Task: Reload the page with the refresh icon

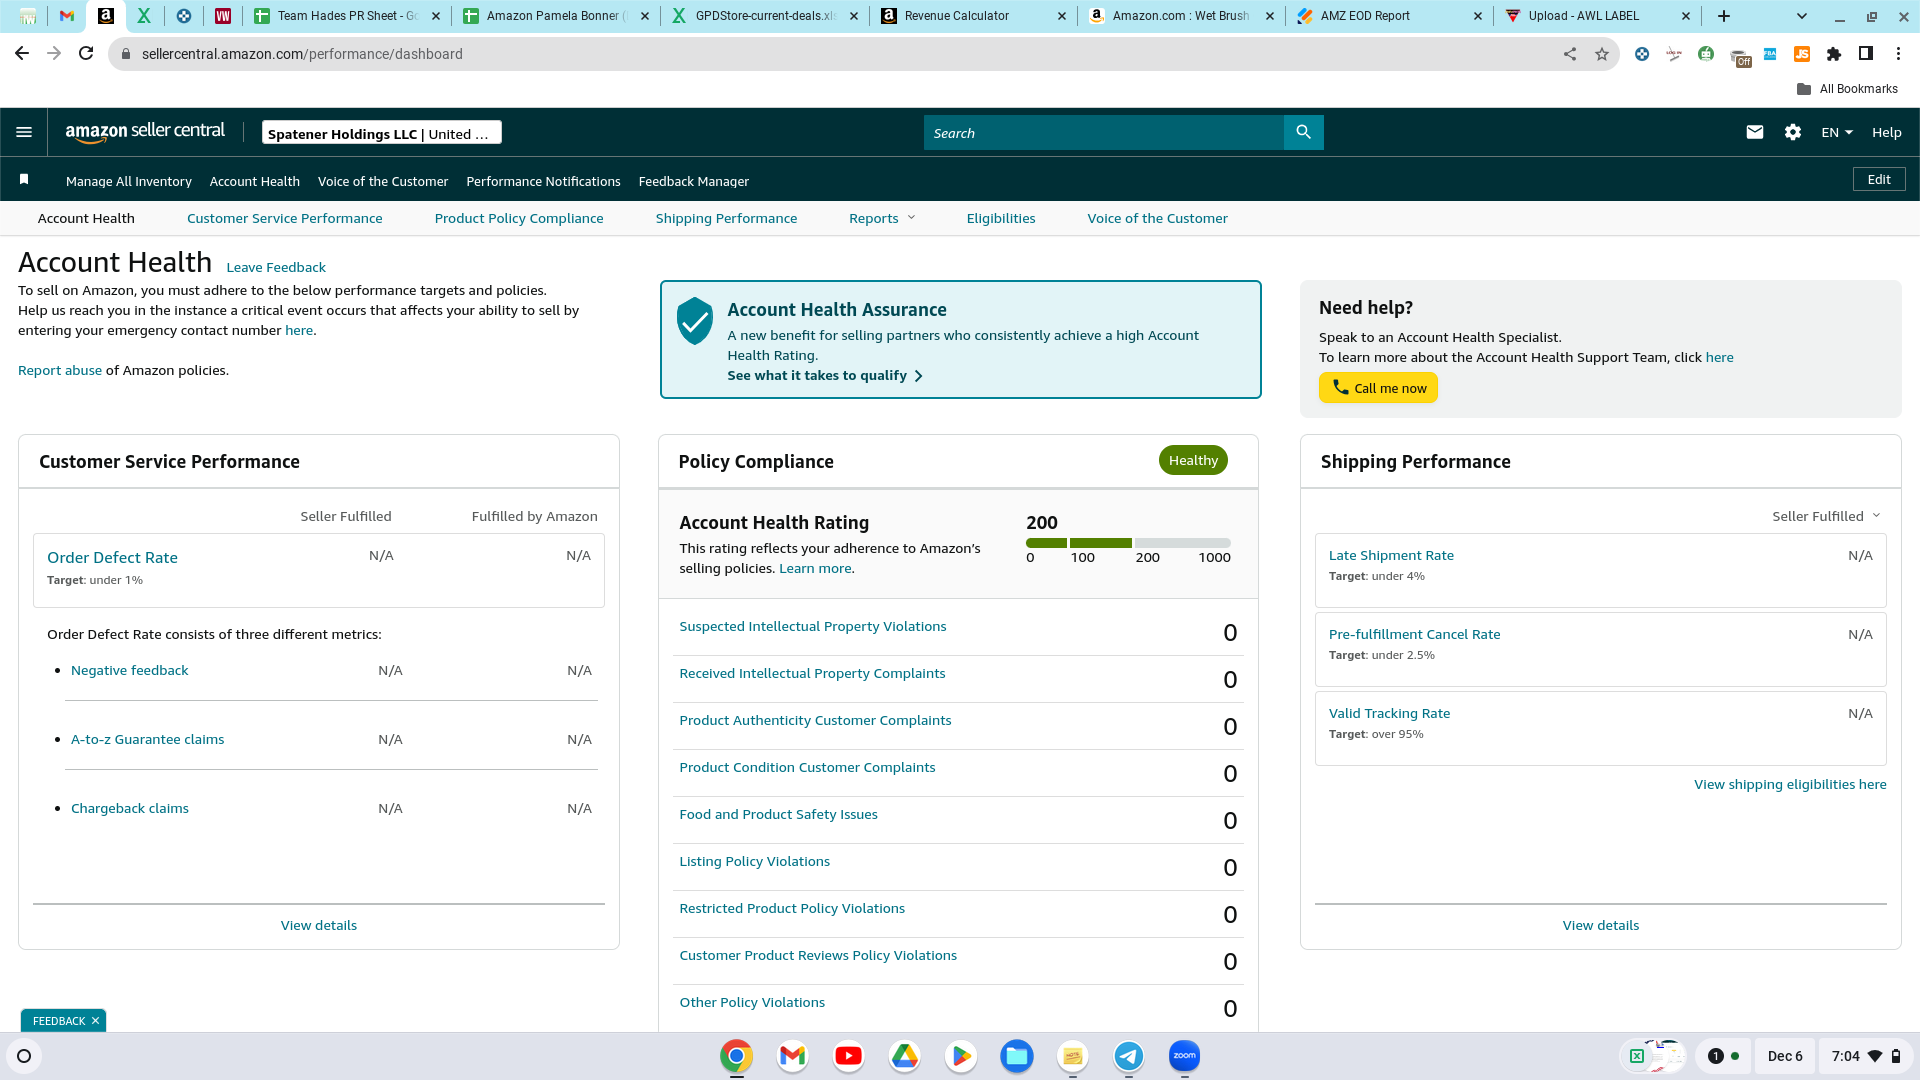Action: 86,54
